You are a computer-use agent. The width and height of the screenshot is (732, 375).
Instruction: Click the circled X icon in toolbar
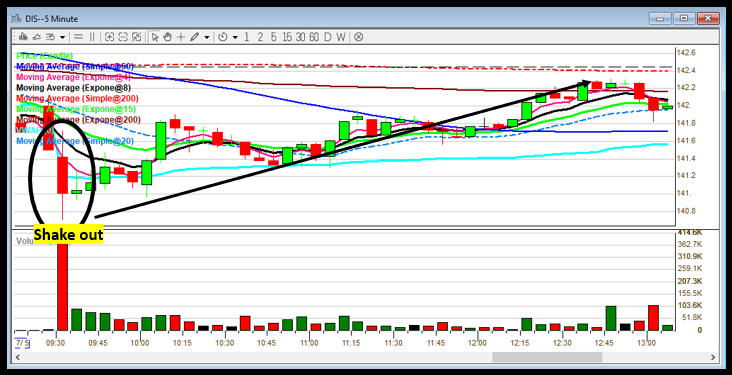click(358, 37)
